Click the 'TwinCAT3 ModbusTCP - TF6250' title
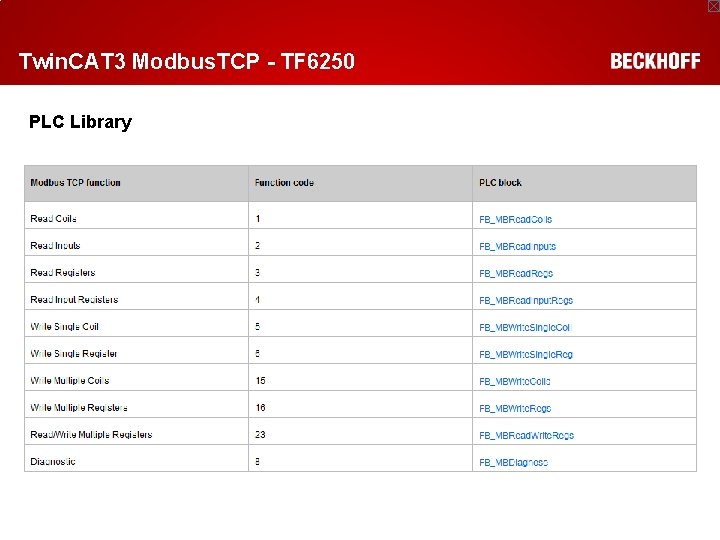Image resolution: width=720 pixels, height=540 pixels. pos(187,62)
